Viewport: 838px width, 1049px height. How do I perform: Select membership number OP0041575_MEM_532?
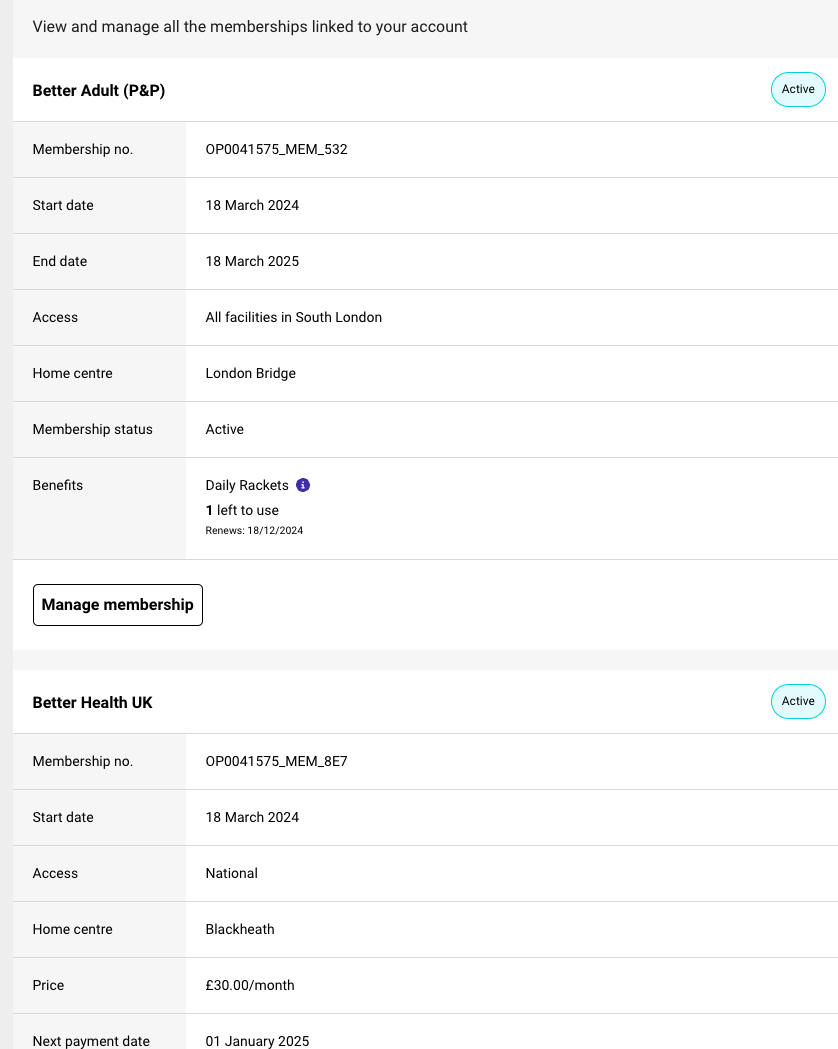[276, 149]
